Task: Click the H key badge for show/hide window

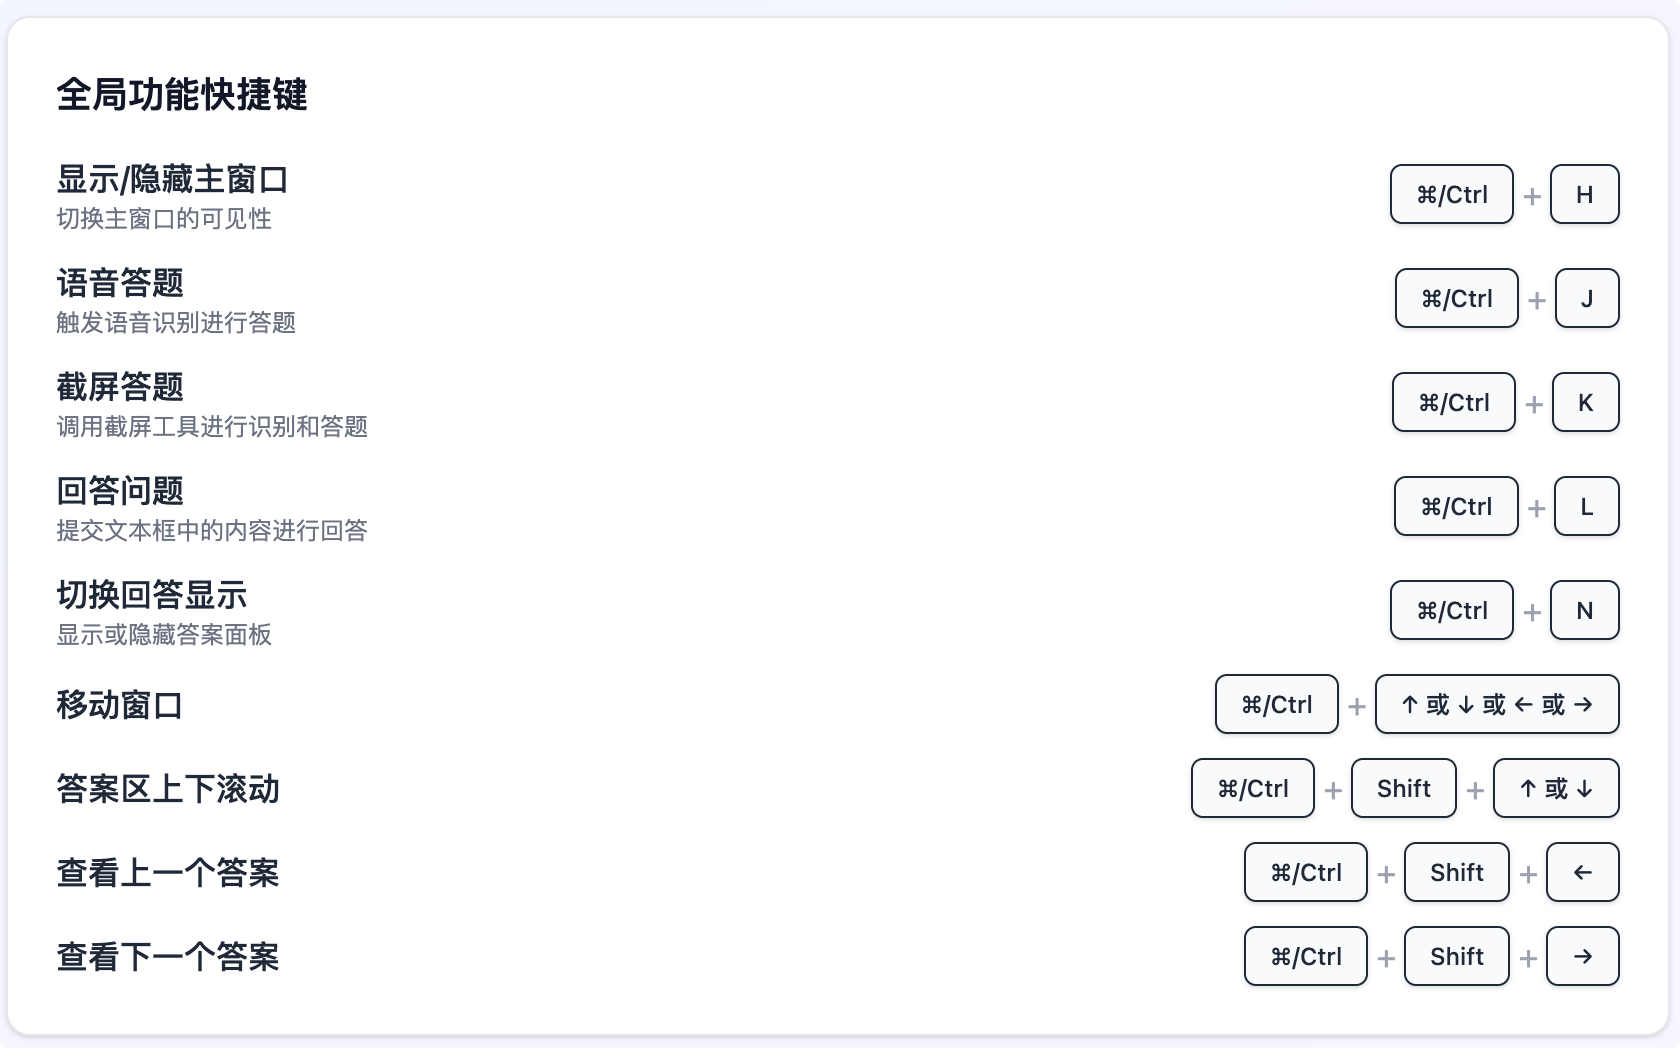Action: point(1584,194)
